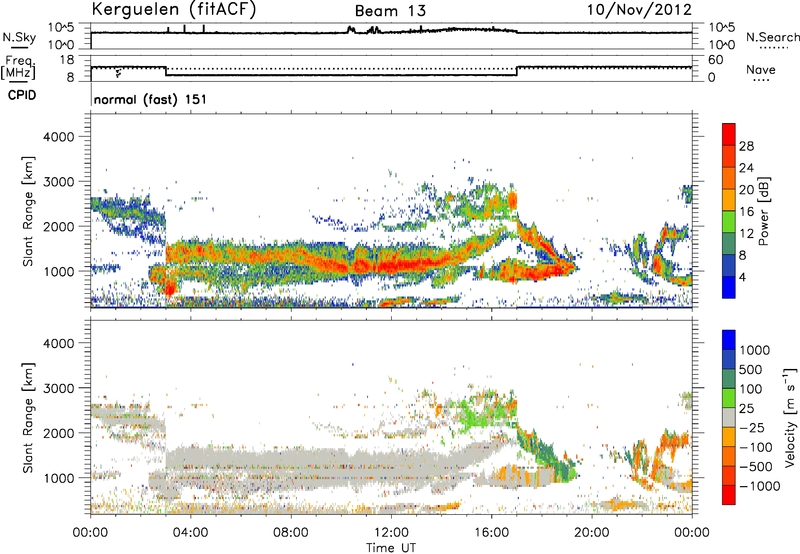800x554 pixels.
Task: Pick the bright blue bottom Power color segment
Action: coord(729,288)
